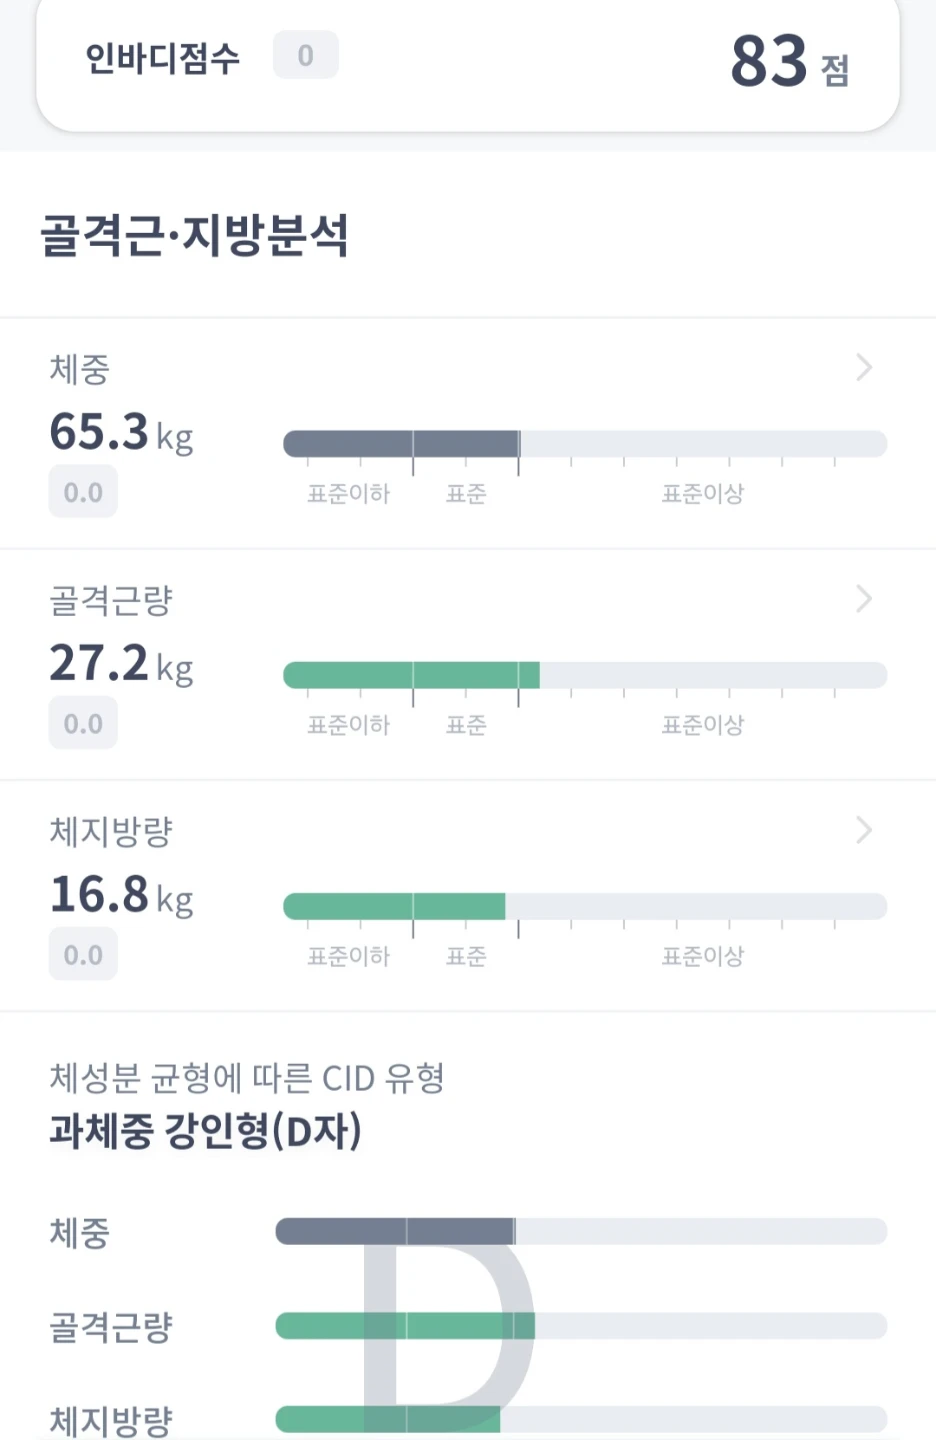Tap the 인바디점수 change badge showing 0
This screenshot has height=1440, width=936.
pos(306,55)
